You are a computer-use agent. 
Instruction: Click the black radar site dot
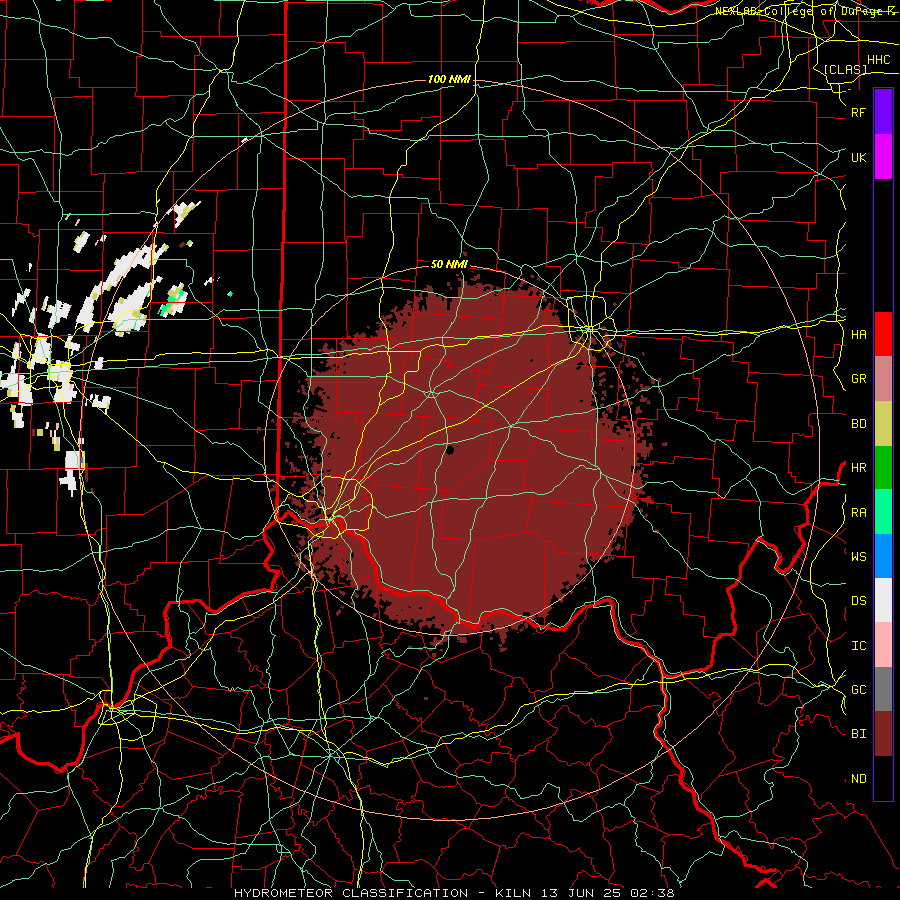(449, 450)
